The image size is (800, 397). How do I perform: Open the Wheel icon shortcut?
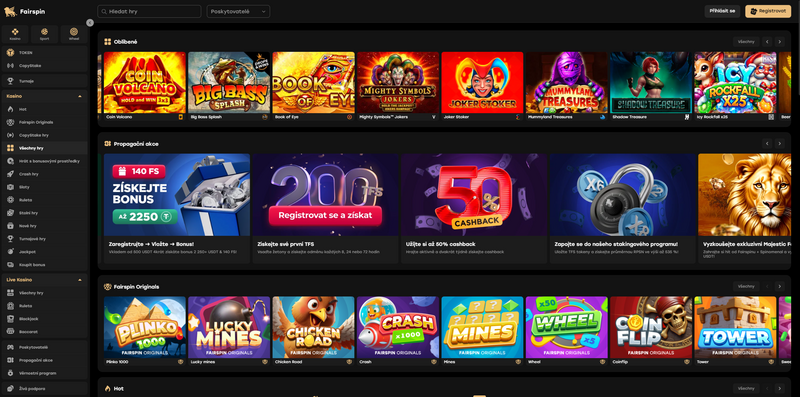click(x=74, y=34)
